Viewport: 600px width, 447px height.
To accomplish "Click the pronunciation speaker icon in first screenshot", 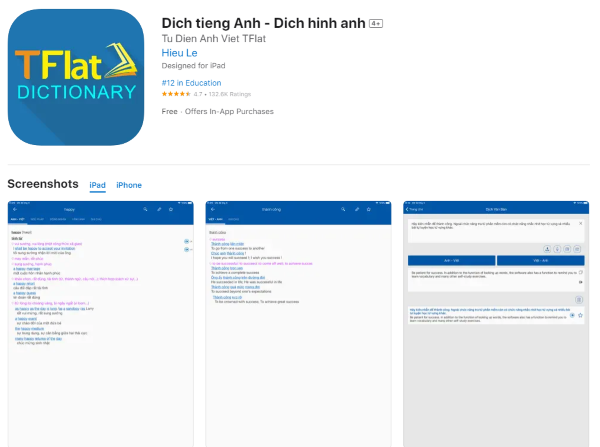I will [186, 242].
